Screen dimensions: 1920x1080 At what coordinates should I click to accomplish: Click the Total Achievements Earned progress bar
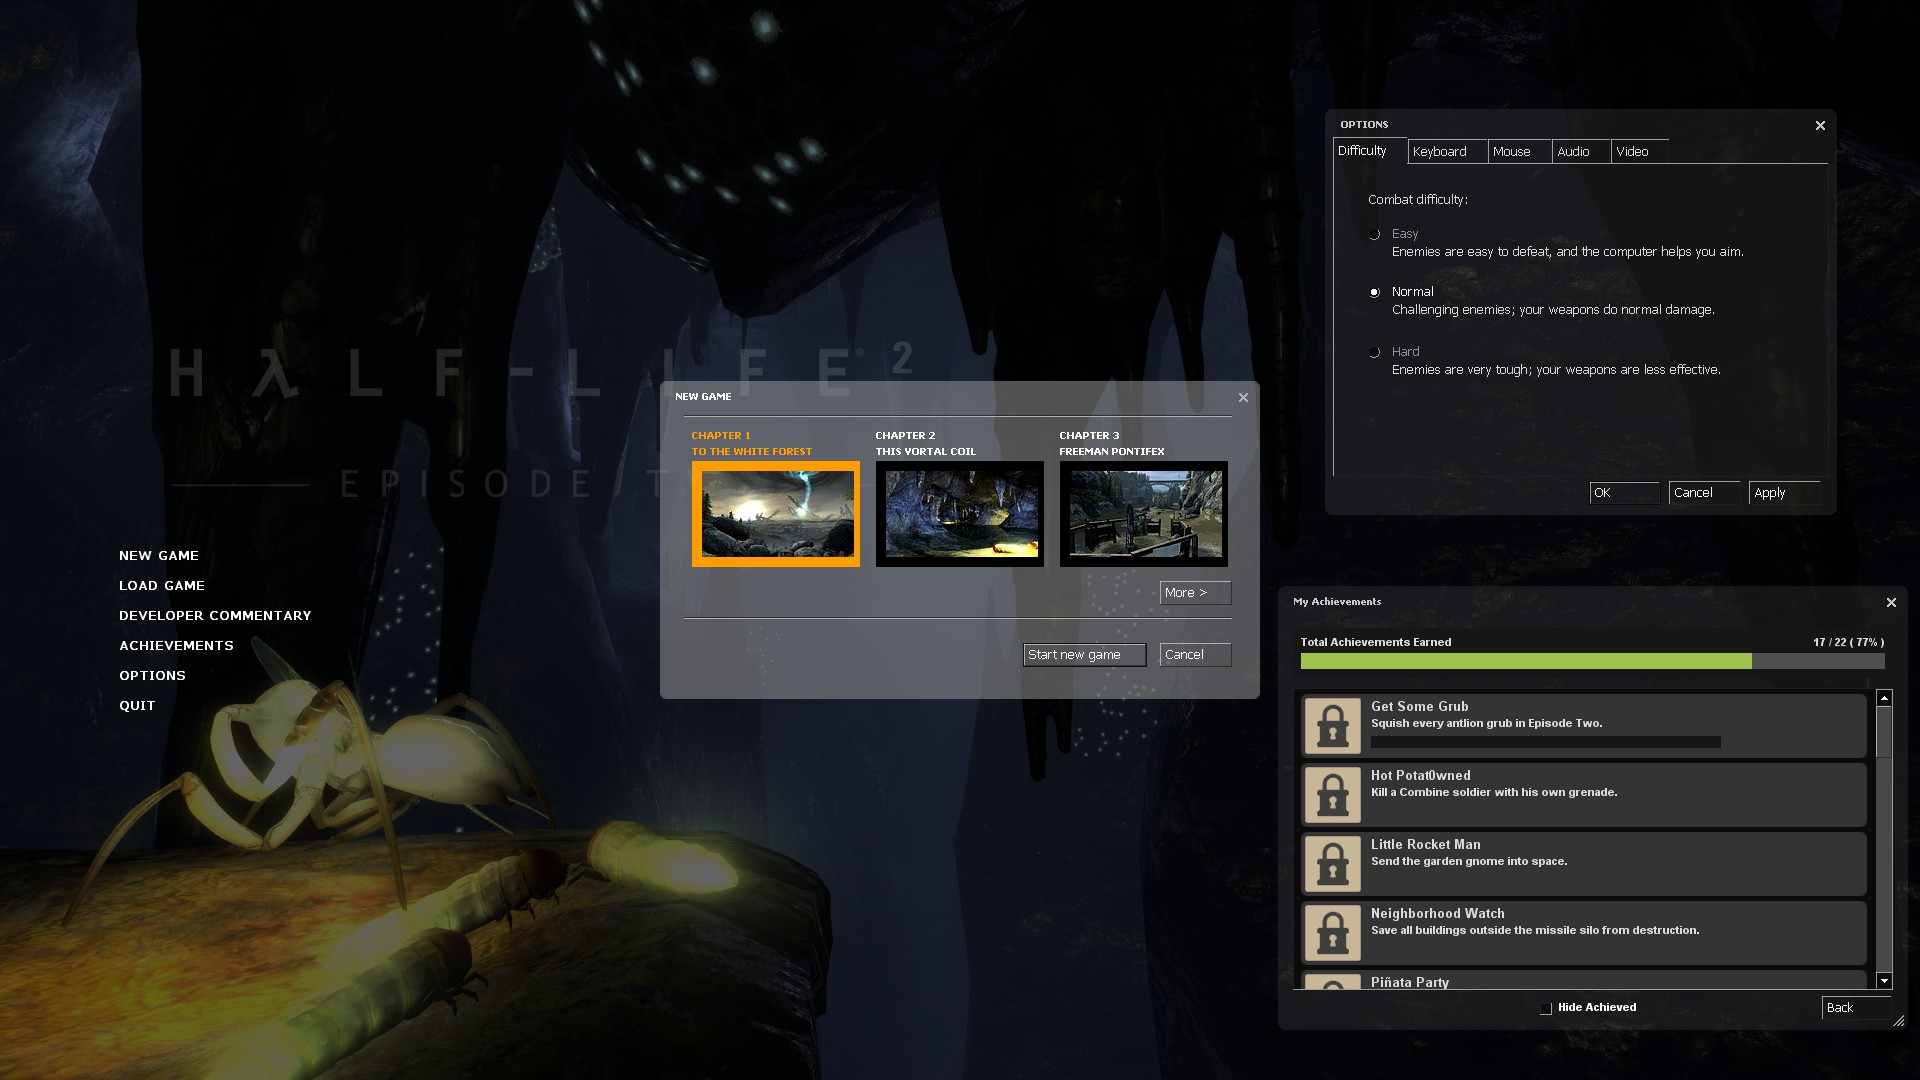point(1592,661)
